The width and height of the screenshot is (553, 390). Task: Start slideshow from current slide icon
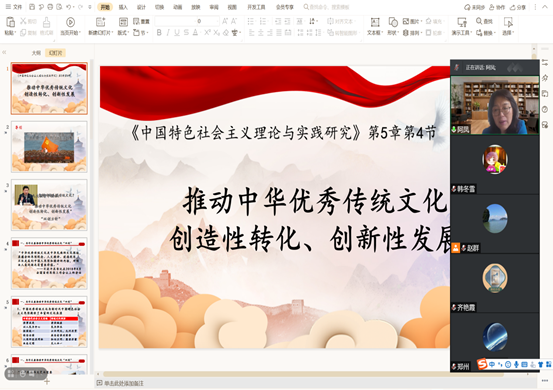pos(70,23)
